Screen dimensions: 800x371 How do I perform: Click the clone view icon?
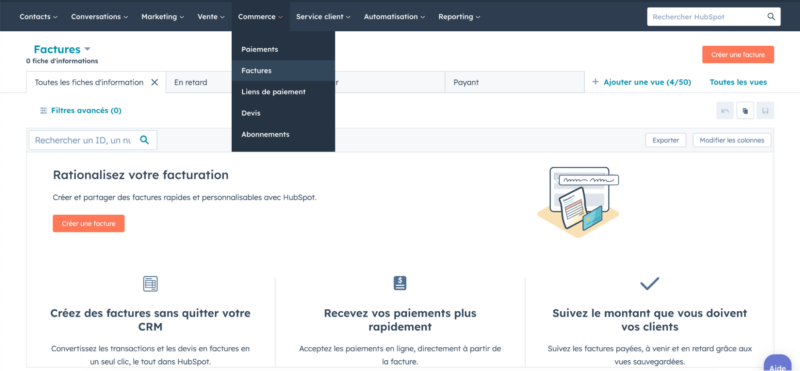coord(745,111)
